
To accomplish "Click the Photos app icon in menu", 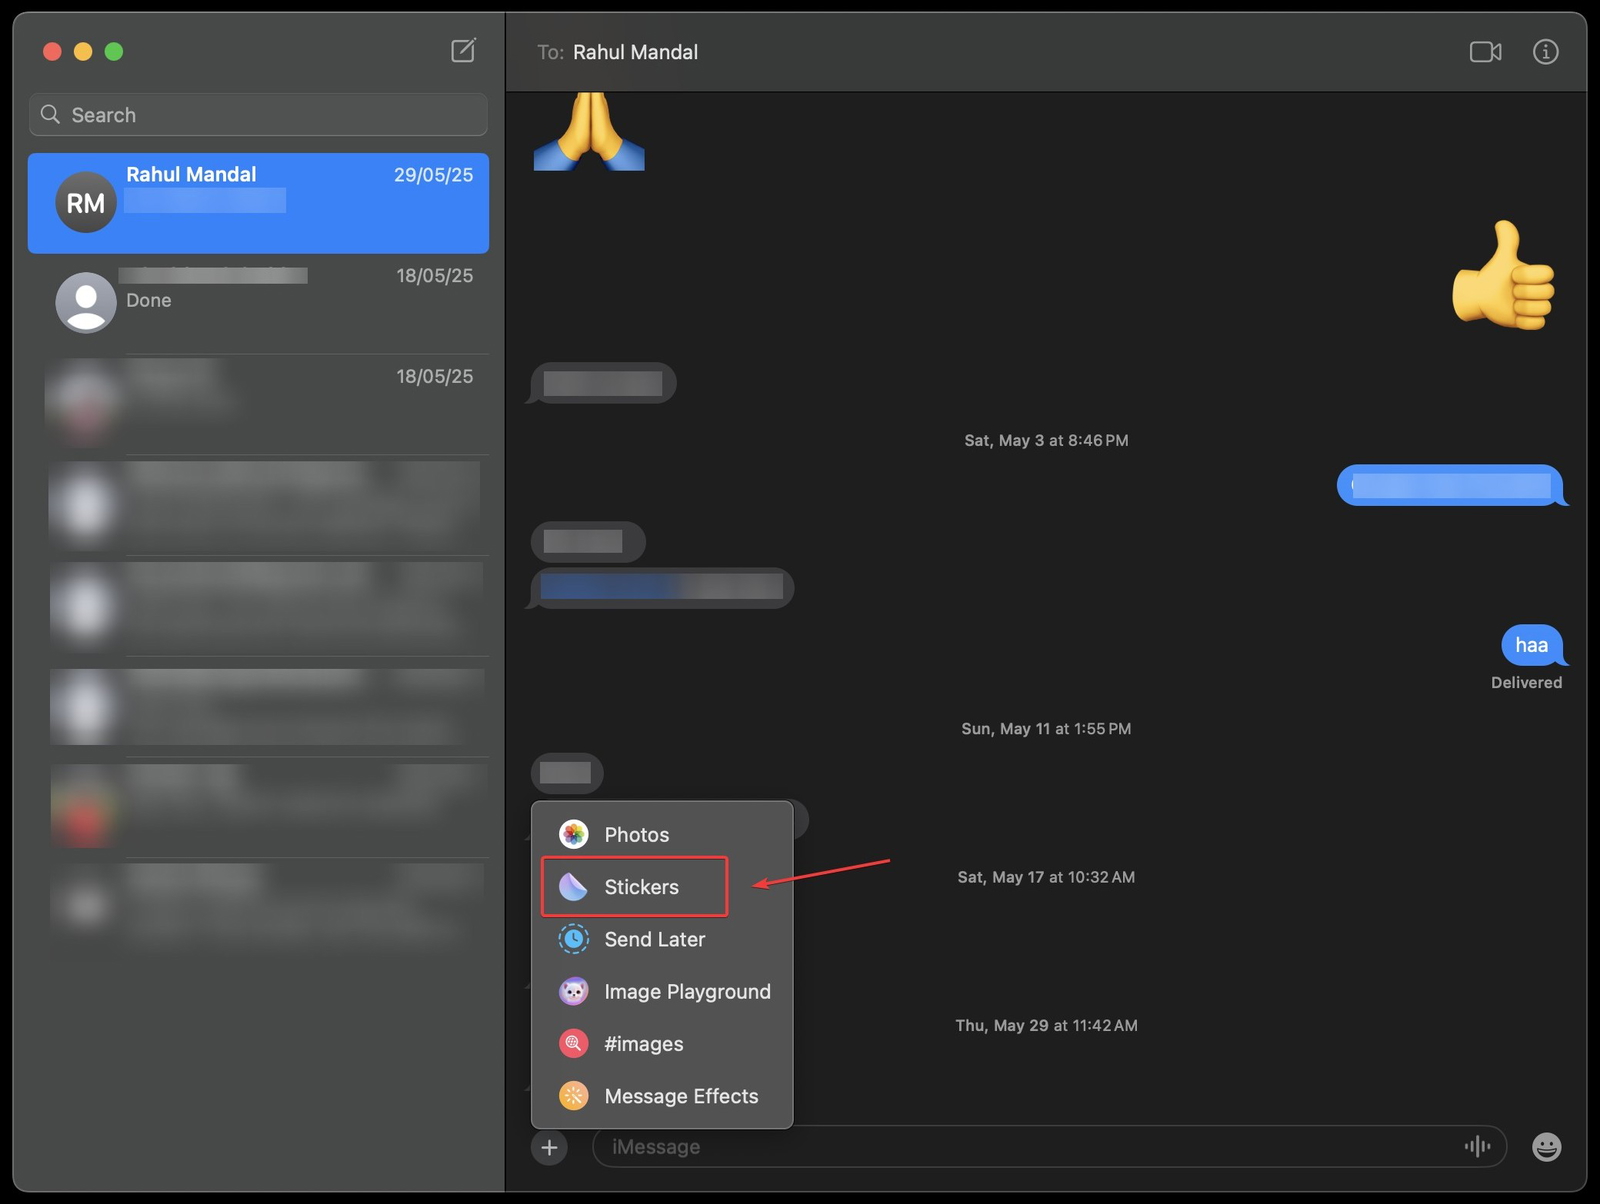I will coord(573,834).
